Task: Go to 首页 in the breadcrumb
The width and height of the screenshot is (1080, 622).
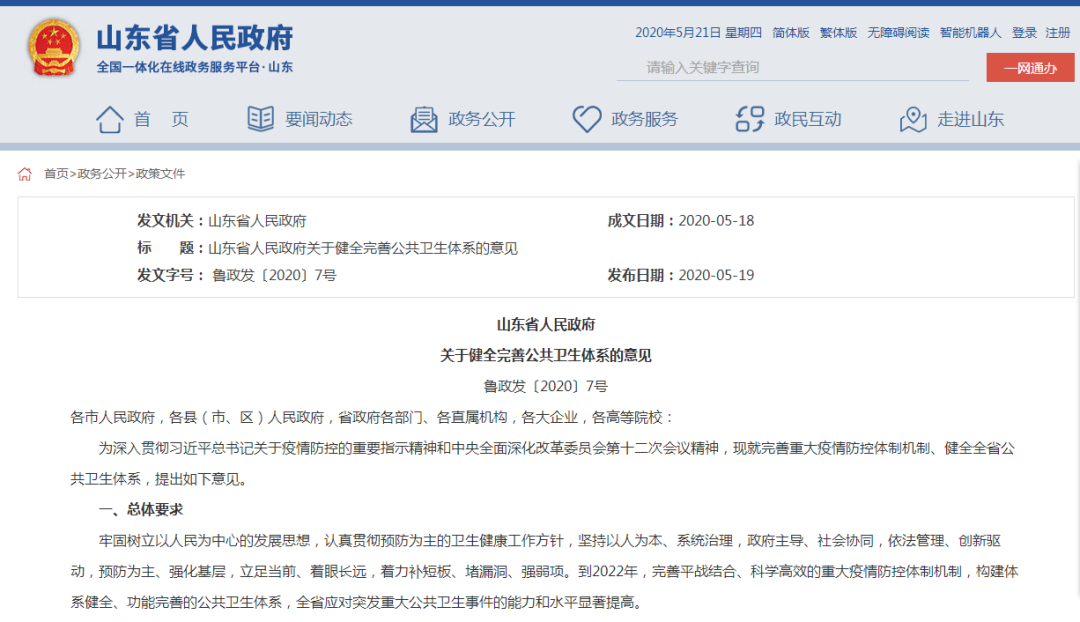Action: click(56, 174)
